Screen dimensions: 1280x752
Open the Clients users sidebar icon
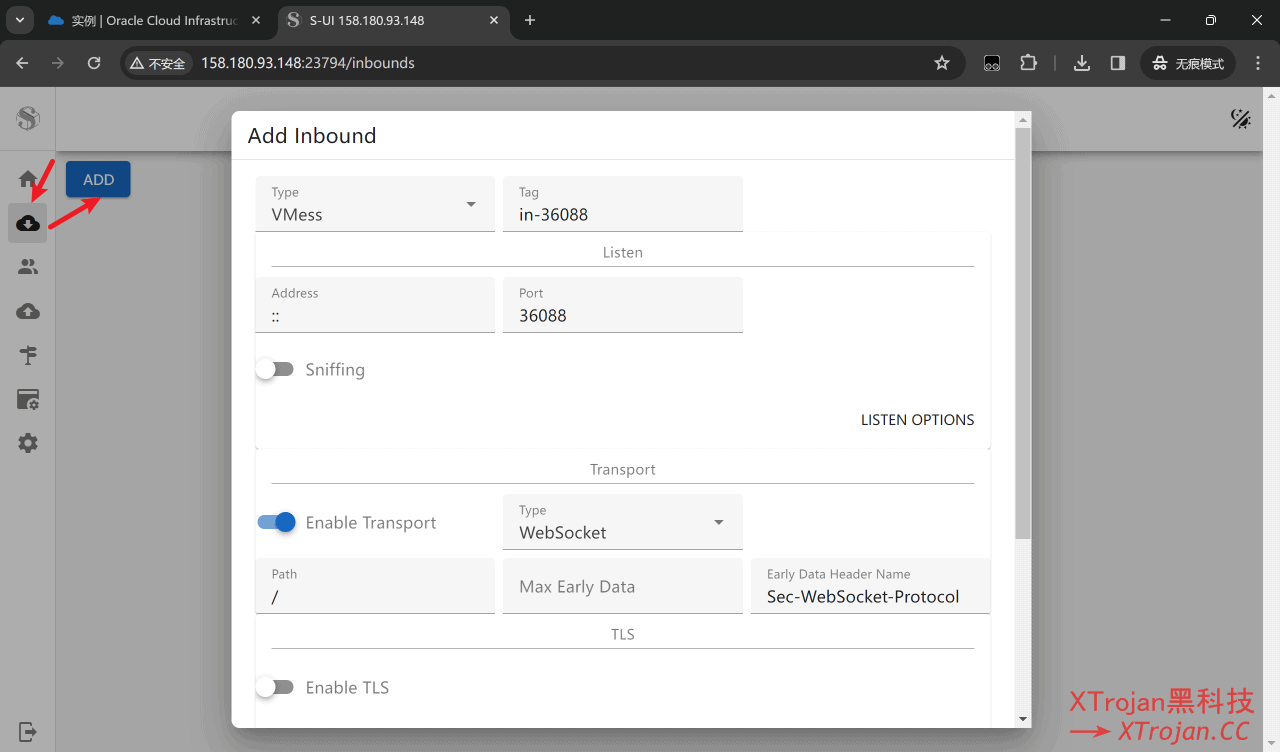[x=28, y=267]
